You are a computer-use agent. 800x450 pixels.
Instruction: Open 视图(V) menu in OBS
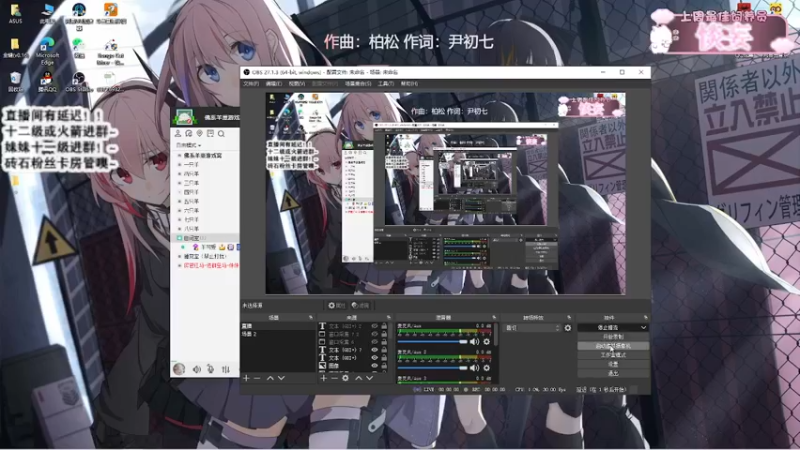tap(296, 84)
